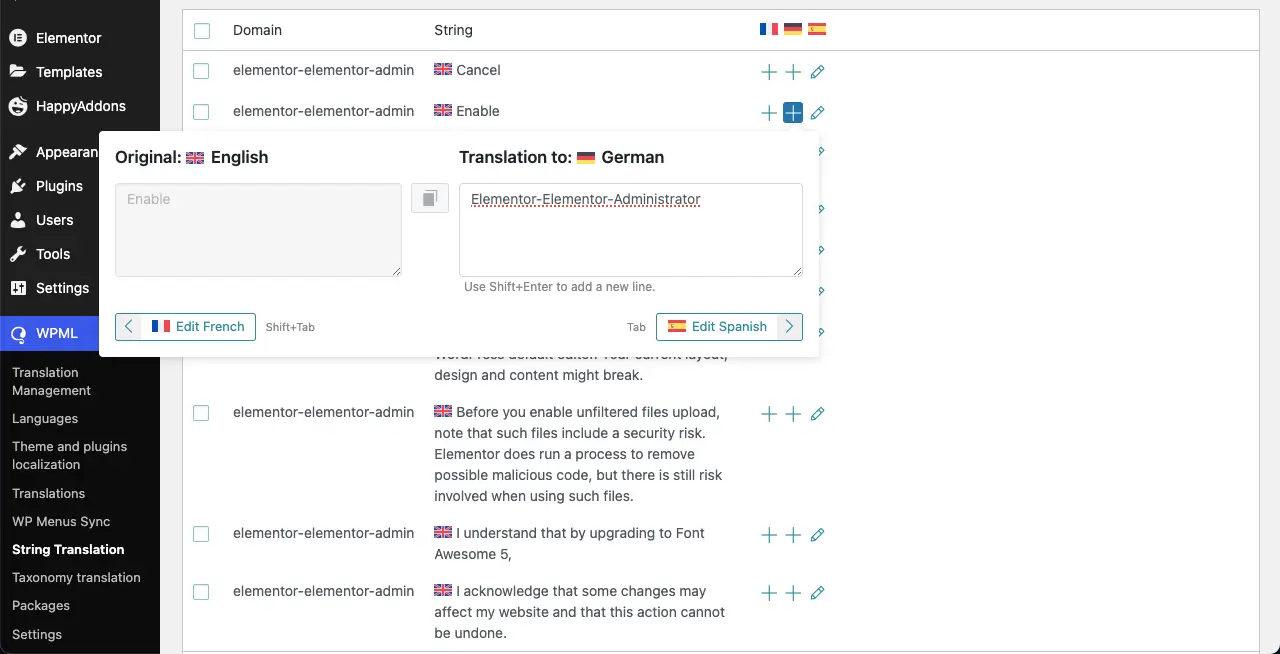The height and width of the screenshot is (654, 1280).
Task: Click the Templates folder icon
Action: pyautogui.click(x=17, y=72)
